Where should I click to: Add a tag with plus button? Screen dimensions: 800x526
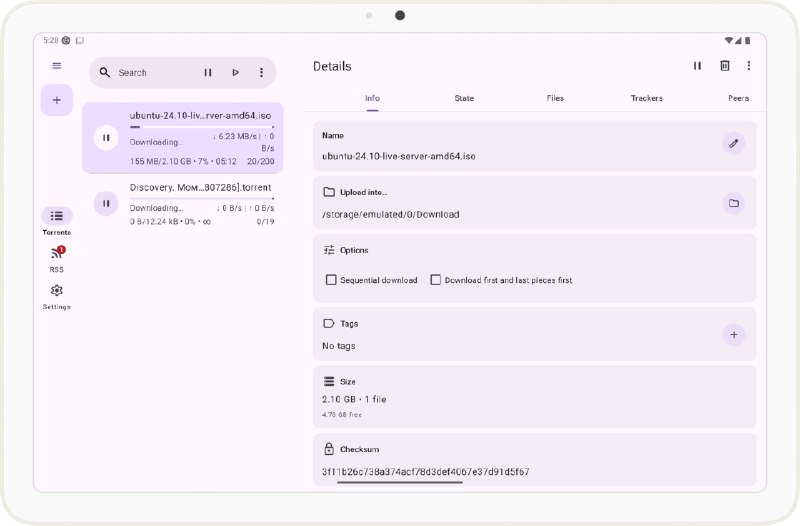pyautogui.click(x=734, y=335)
